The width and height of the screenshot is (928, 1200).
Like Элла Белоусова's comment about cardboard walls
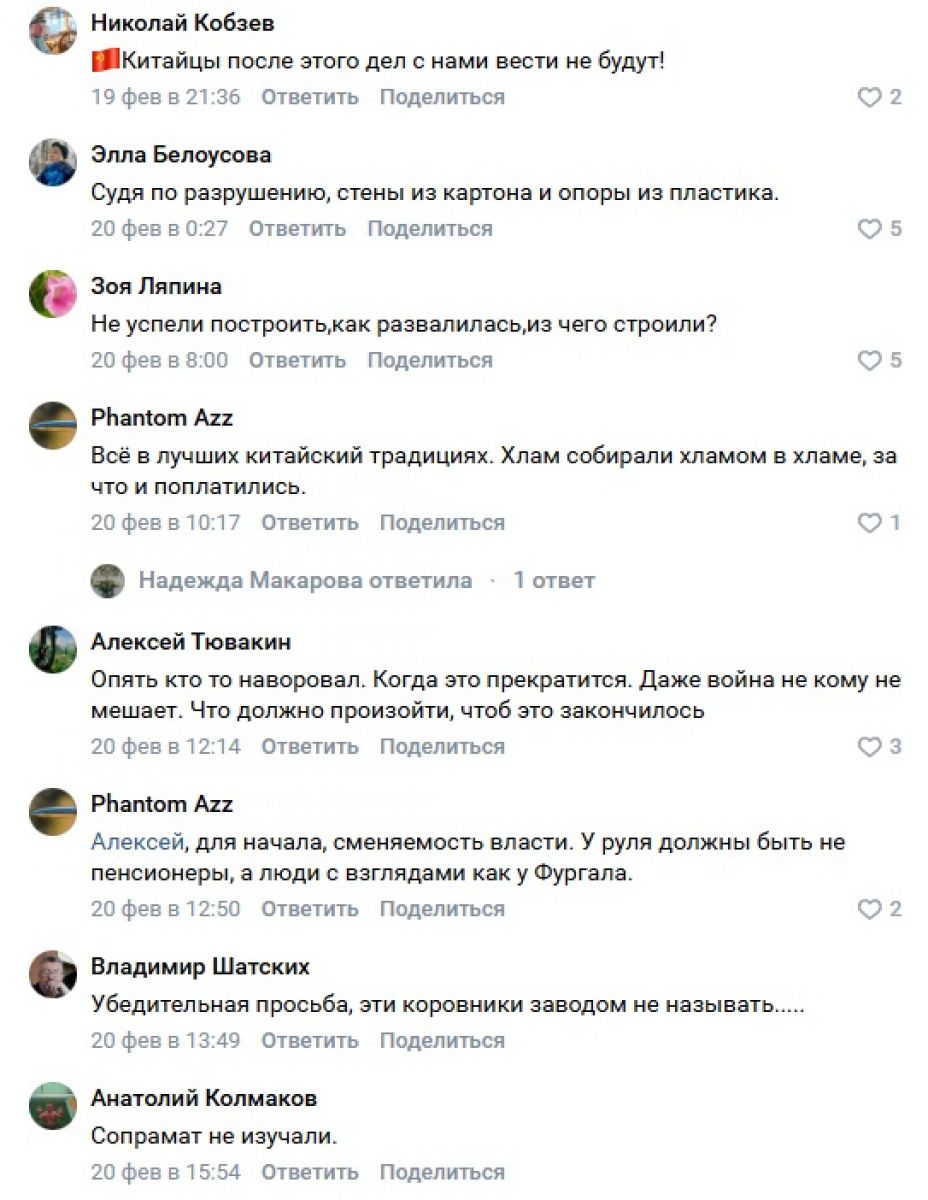869,229
